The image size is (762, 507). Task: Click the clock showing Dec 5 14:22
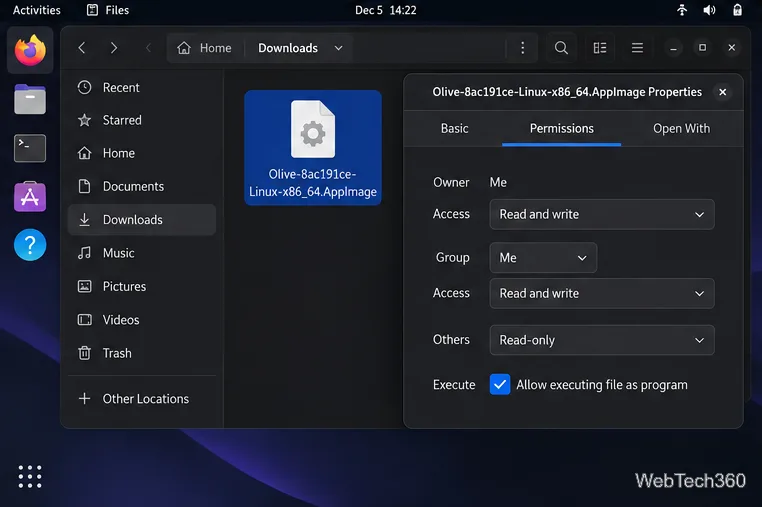(x=385, y=10)
